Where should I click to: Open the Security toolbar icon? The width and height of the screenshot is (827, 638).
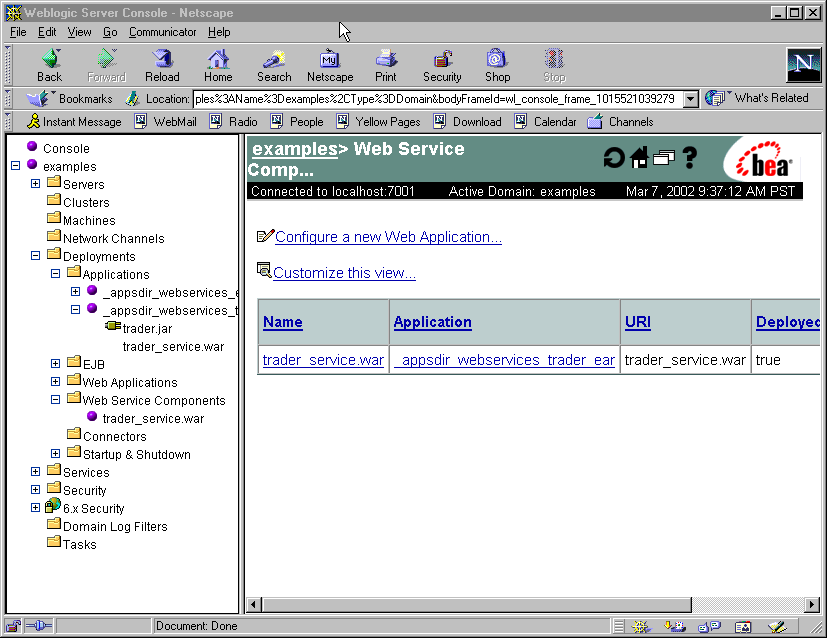442,59
